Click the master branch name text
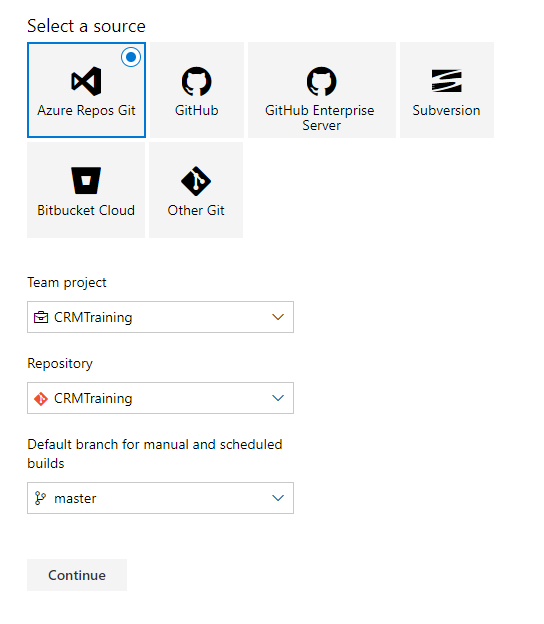 75,499
